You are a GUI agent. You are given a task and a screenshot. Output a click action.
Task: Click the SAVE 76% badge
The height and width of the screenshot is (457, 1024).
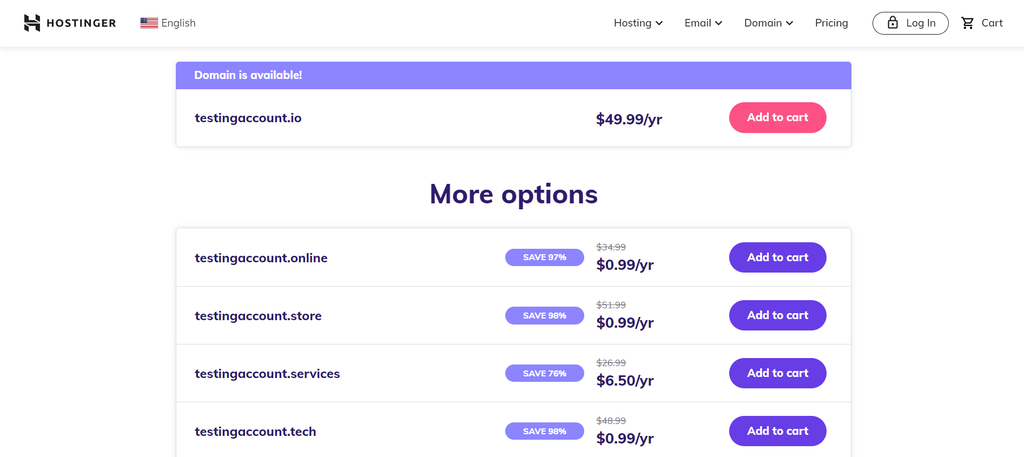[544, 374]
